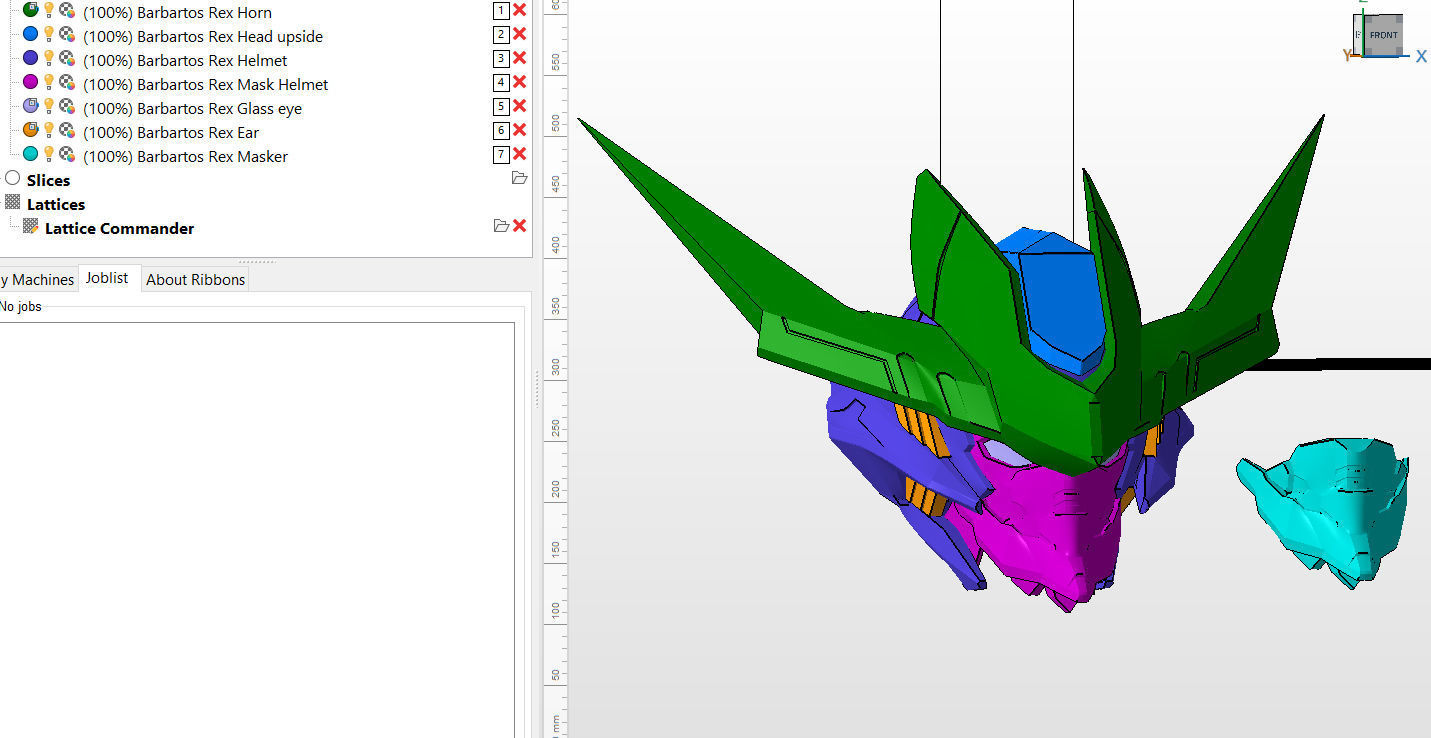Image resolution: width=1431 pixels, height=738 pixels.
Task: Click lavender color ball of Glass eye
Action: tap(30, 106)
